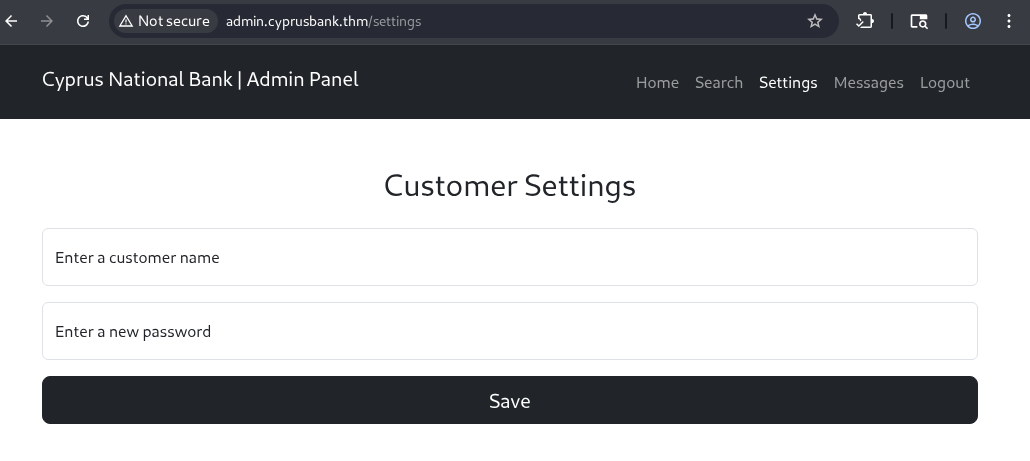The width and height of the screenshot is (1030, 461).
Task: Open the three-dot browser menu
Action: coord(1008,21)
